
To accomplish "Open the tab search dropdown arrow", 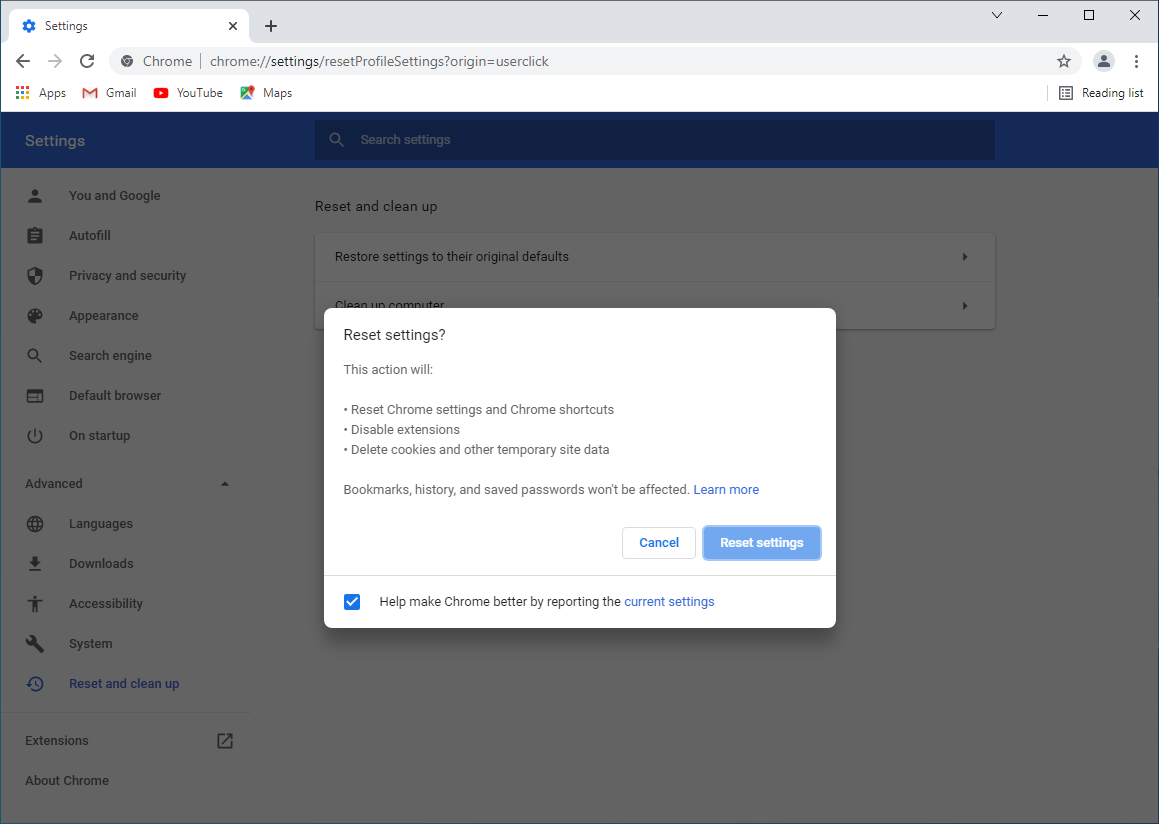I will click(x=997, y=15).
